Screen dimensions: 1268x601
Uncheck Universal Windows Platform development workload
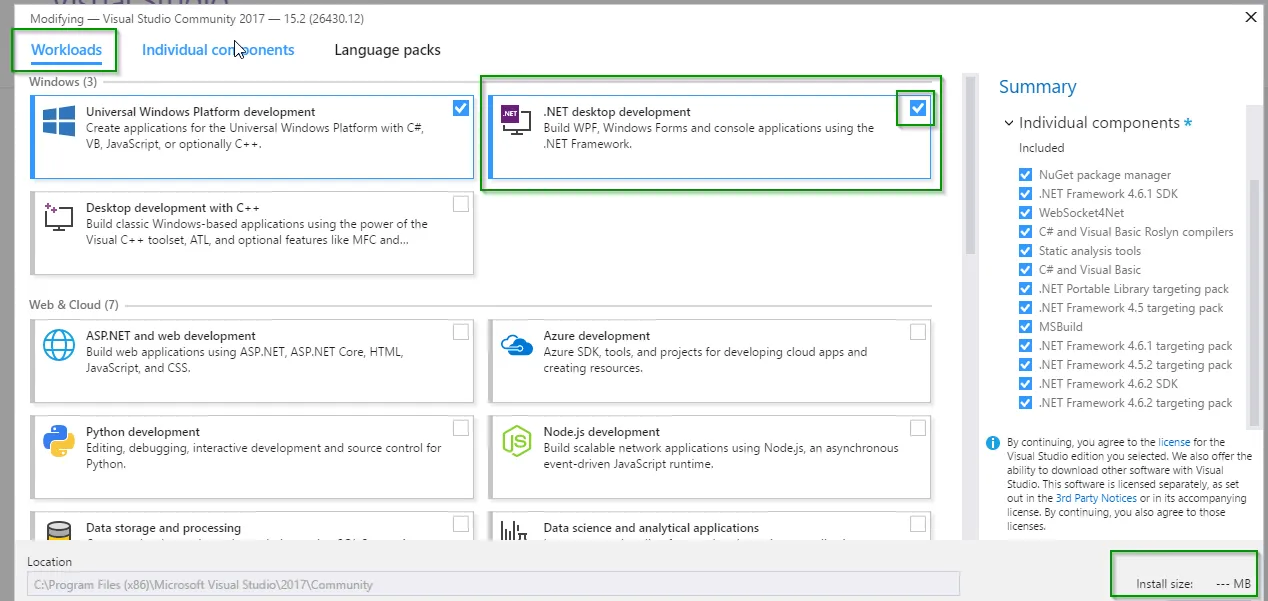click(460, 108)
